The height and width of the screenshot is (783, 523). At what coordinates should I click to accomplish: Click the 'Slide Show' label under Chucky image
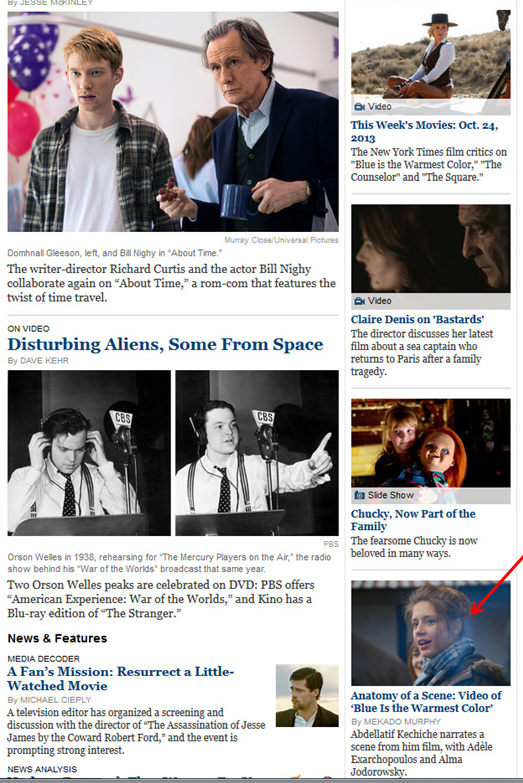click(391, 495)
